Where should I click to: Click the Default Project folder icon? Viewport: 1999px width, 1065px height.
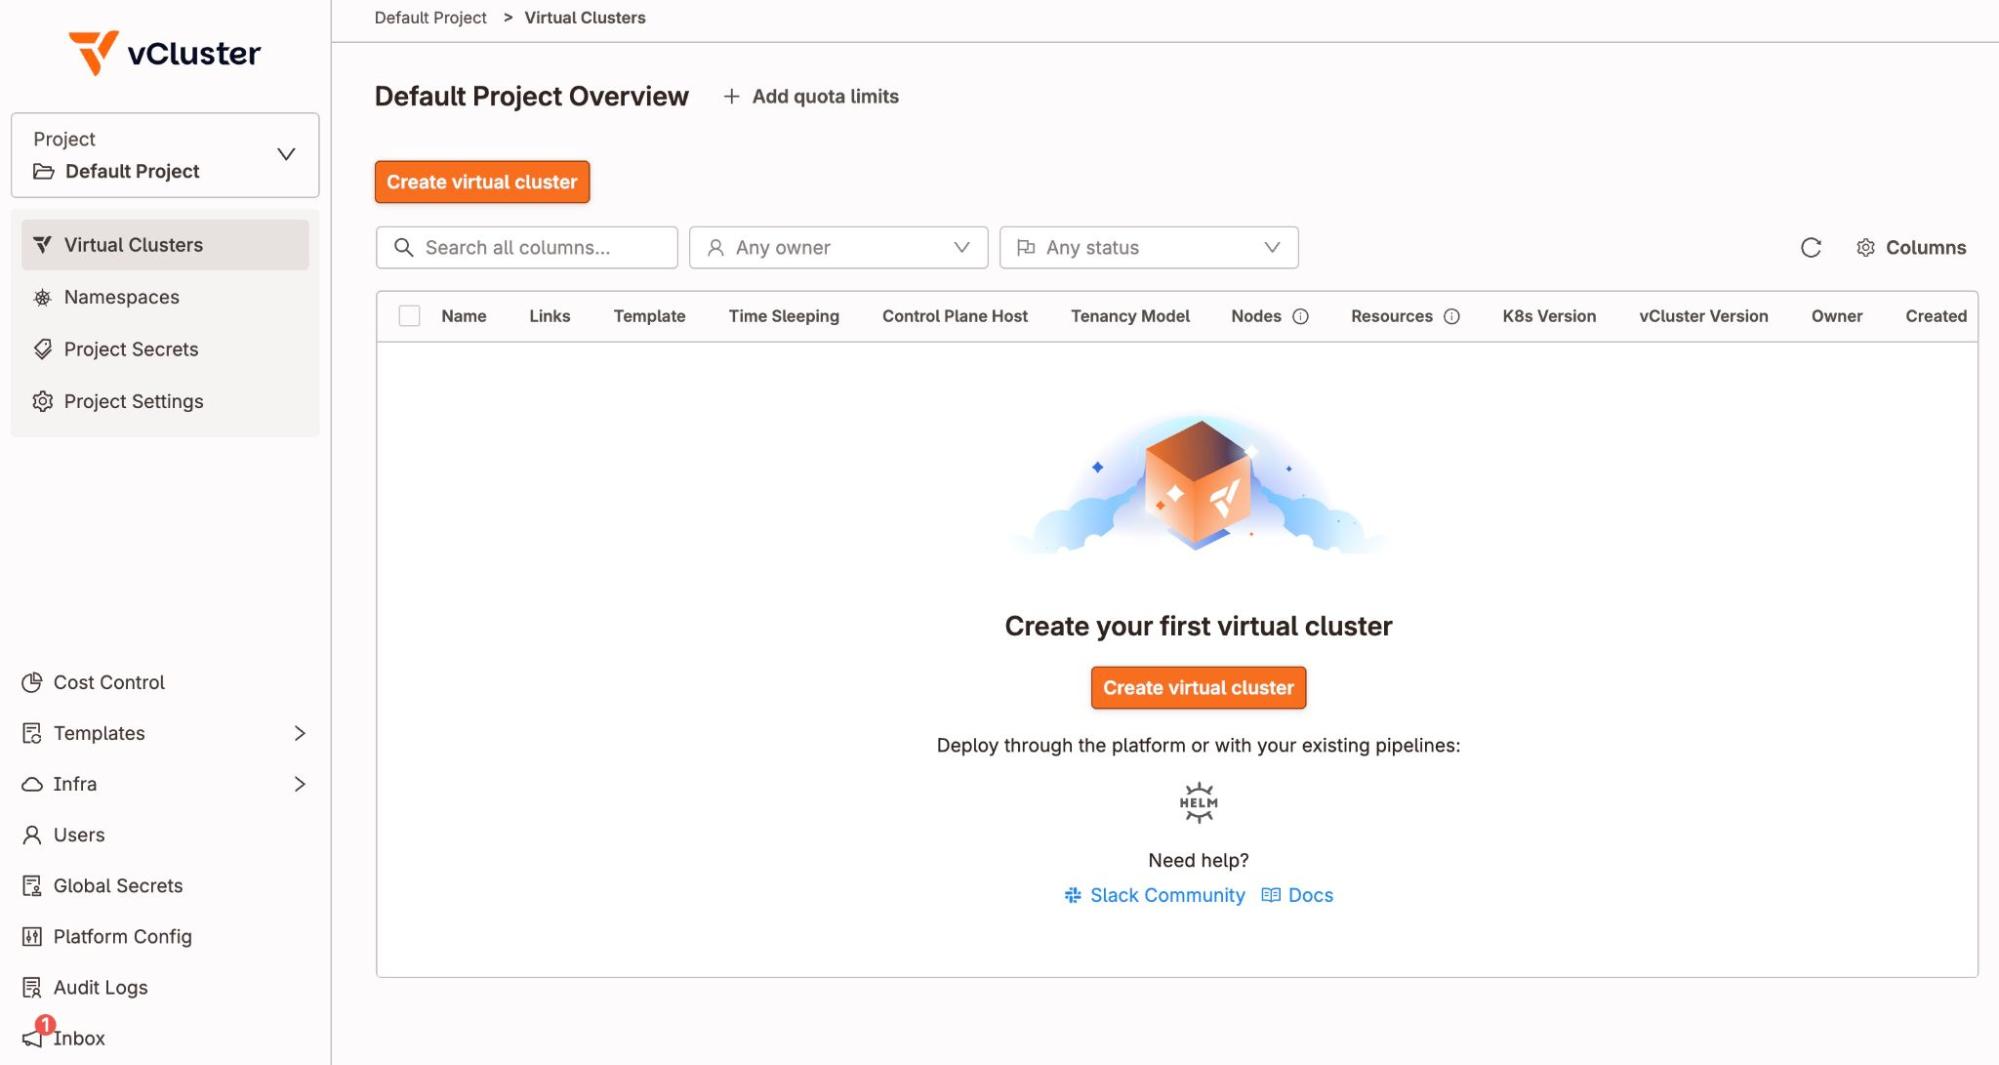tap(43, 172)
